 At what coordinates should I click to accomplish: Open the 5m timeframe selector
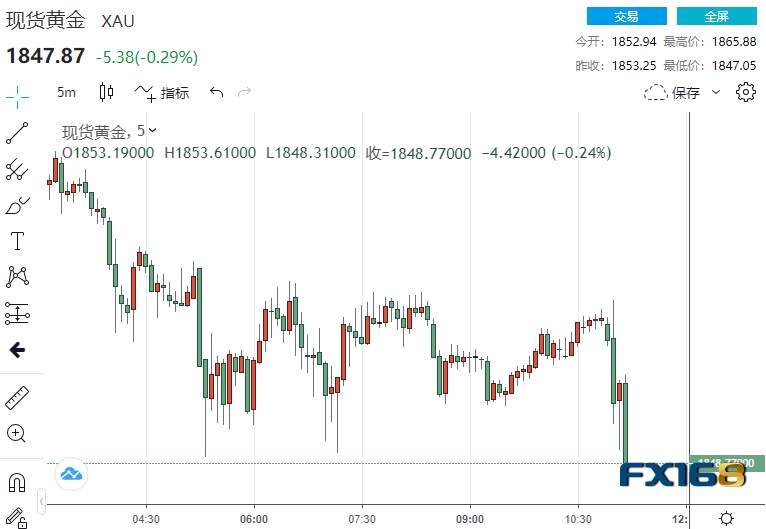click(66, 92)
